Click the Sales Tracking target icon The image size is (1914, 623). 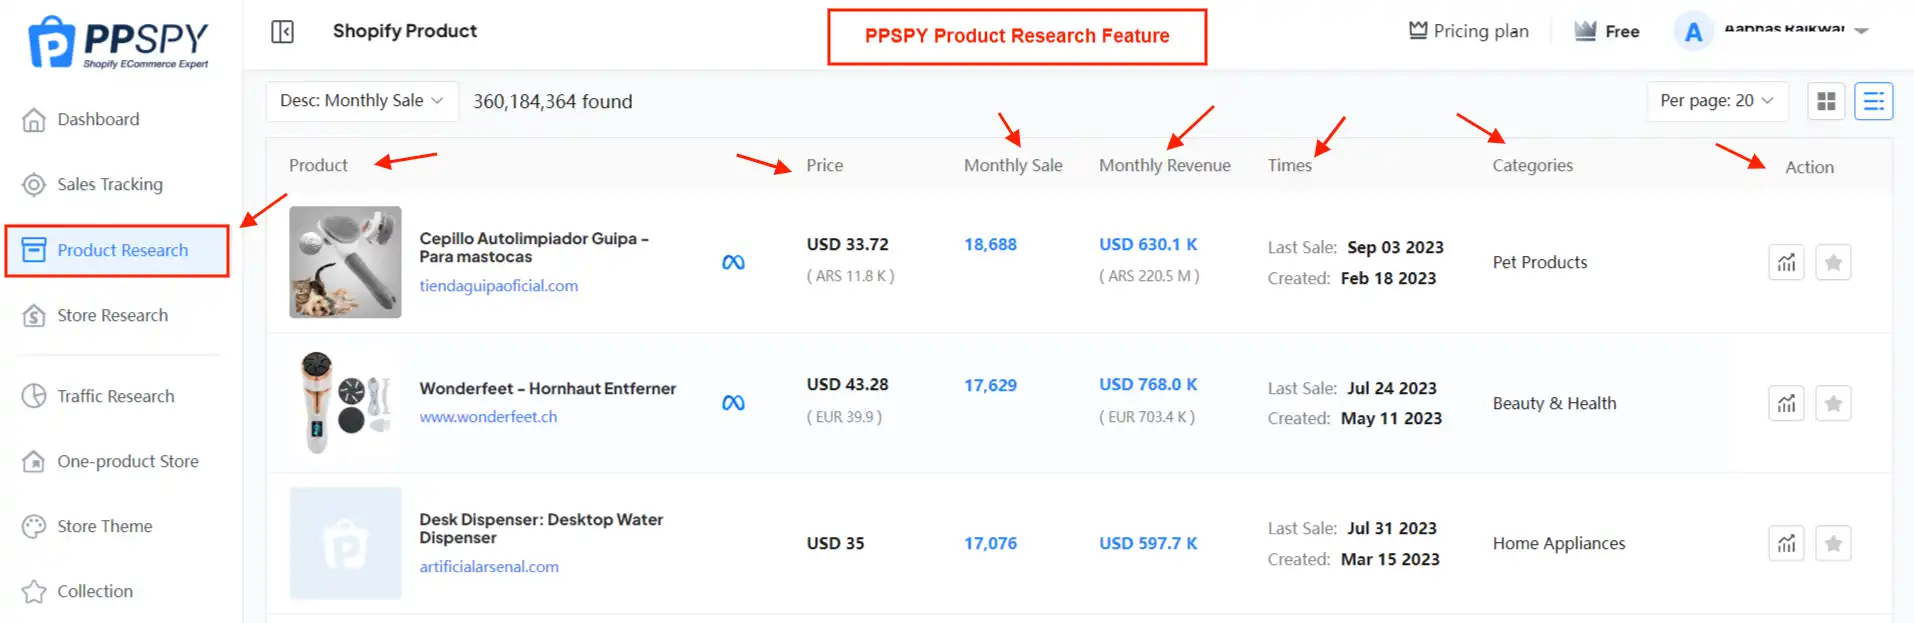click(x=34, y=185)
